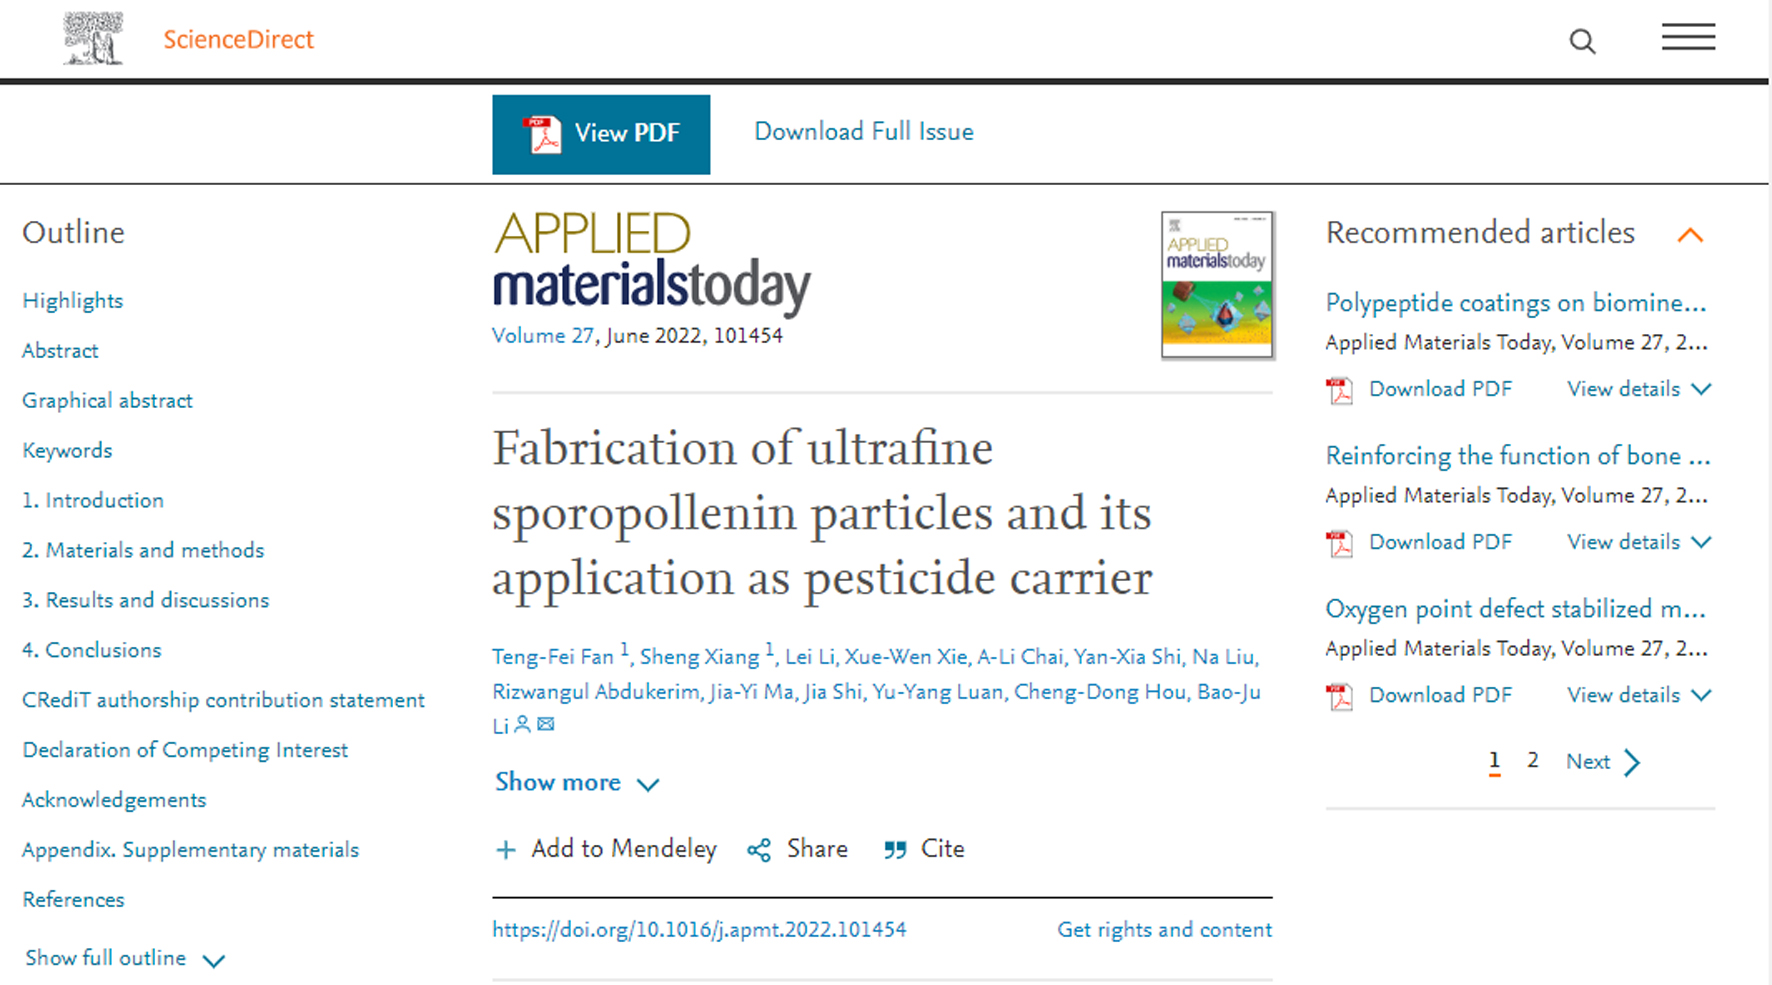1772x985 pixels.
Task: Open the hamburger menu icon
Action: 1688,39
